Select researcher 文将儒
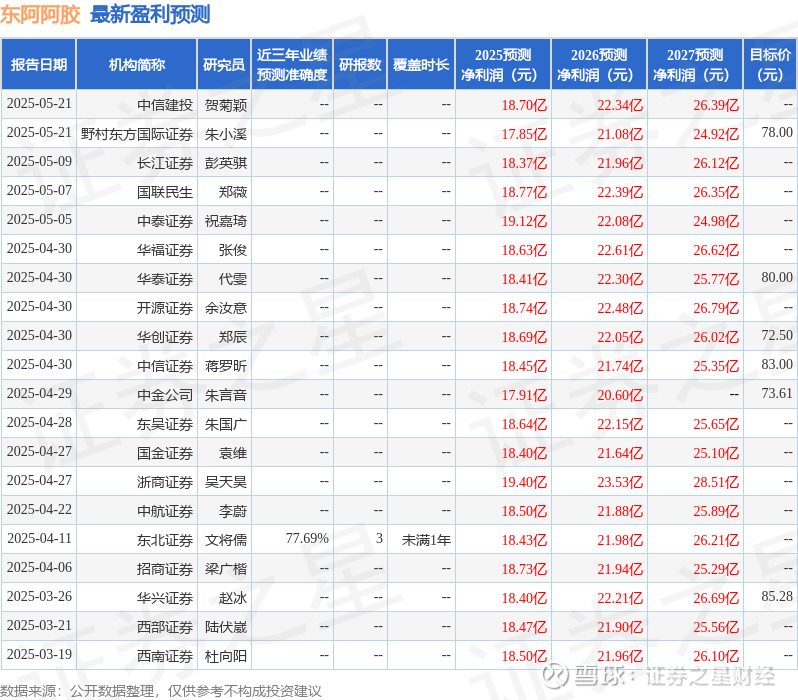Screen dimensions: 798x700 pyautogui.click(x=226, y=540)
